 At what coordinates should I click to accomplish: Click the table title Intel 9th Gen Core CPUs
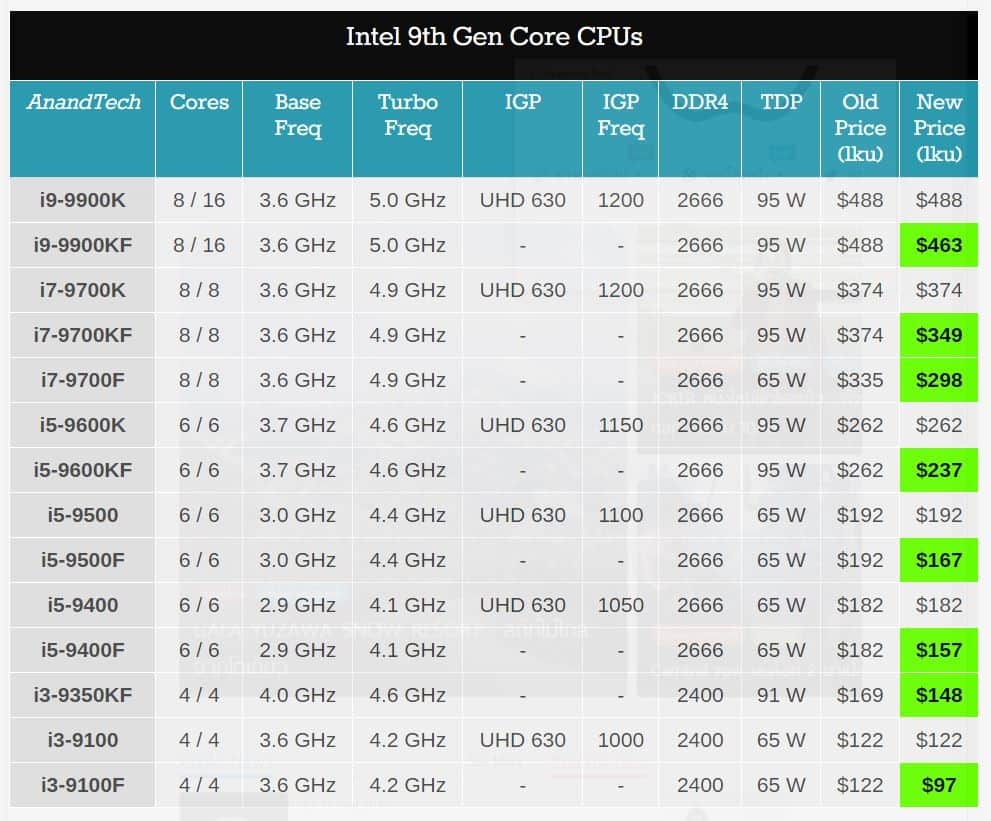coord(494,38)
